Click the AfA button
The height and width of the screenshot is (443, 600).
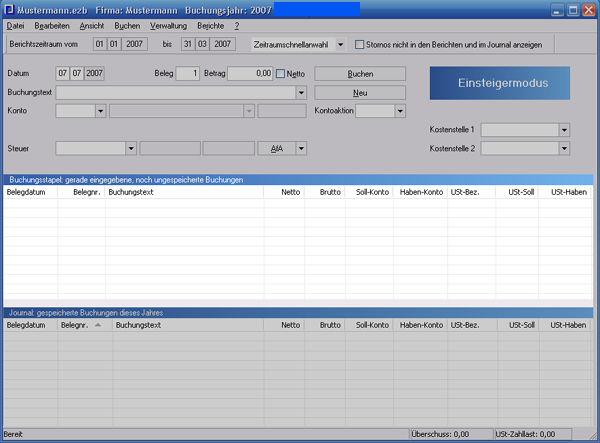point(277,148)
